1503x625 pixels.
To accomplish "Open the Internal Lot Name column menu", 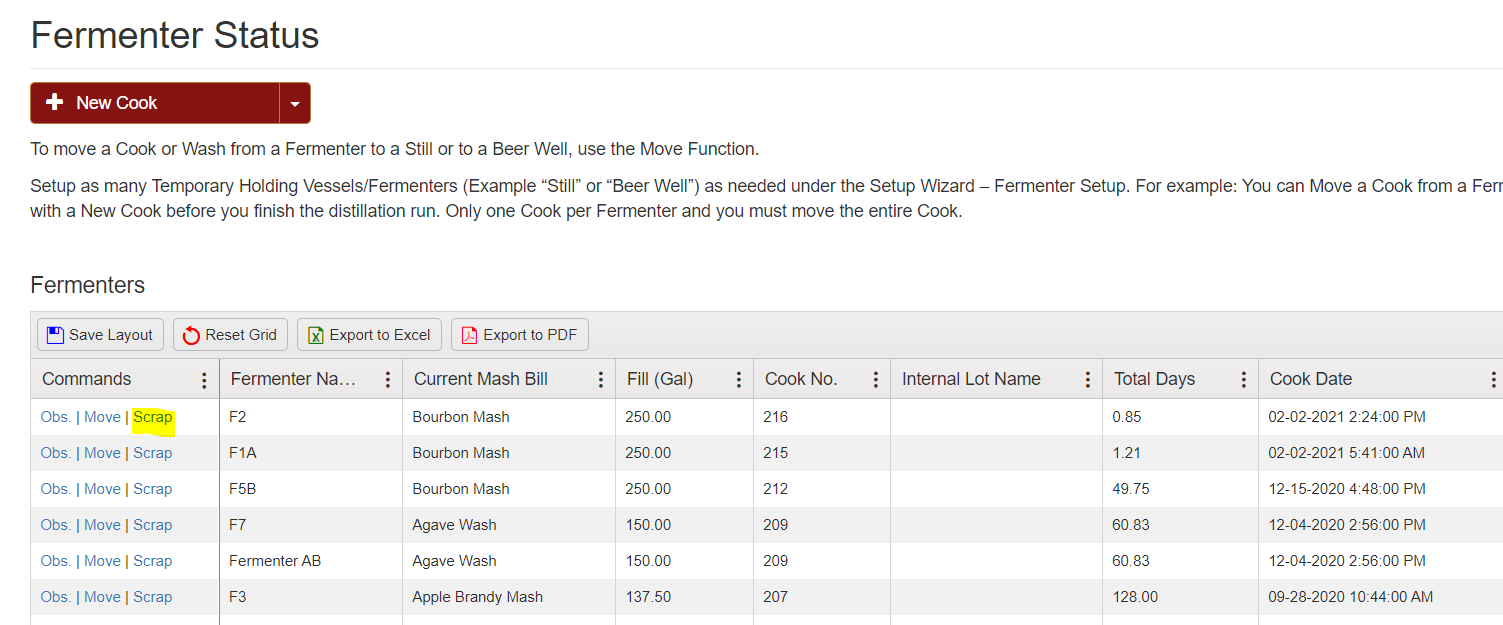I will click(x=1088, y=380).
